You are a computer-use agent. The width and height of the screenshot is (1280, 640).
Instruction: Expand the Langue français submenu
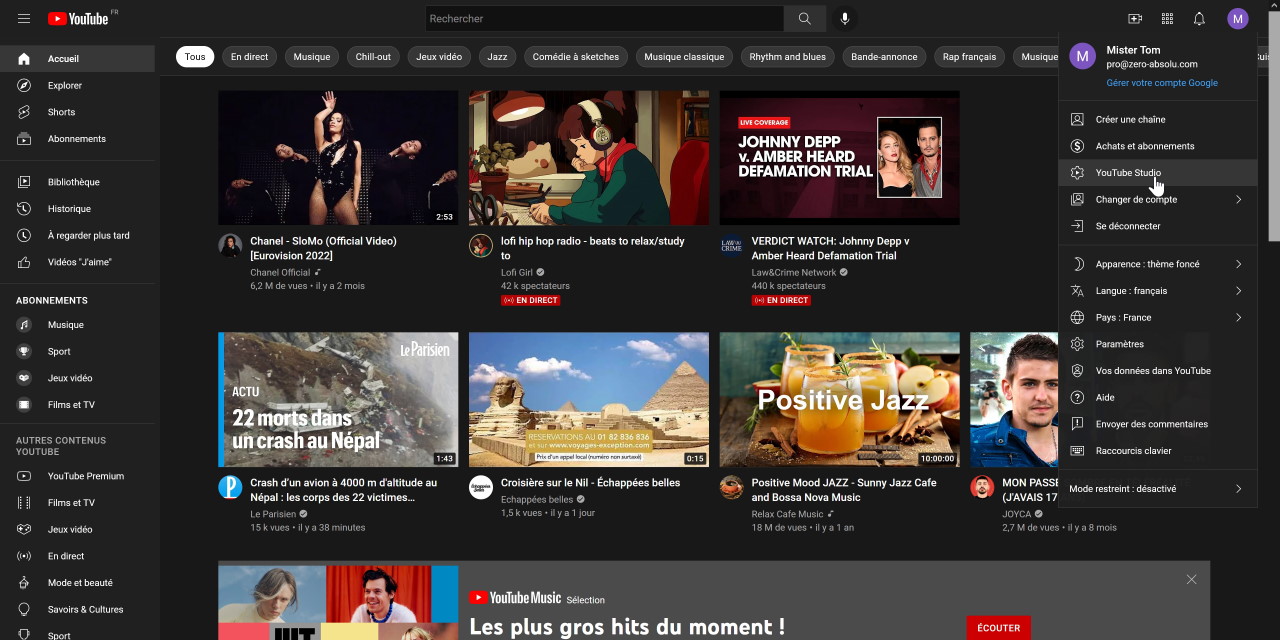(1157, 291)
